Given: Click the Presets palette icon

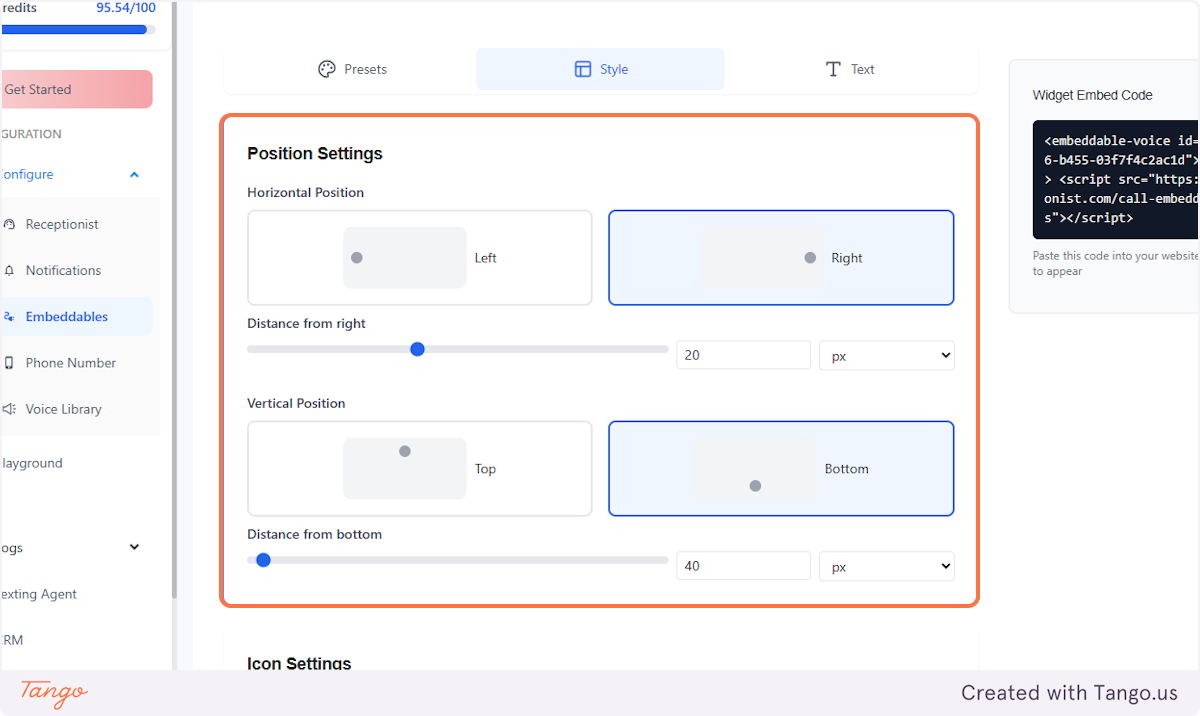Looking at the screenshot, I should [325, 68].
